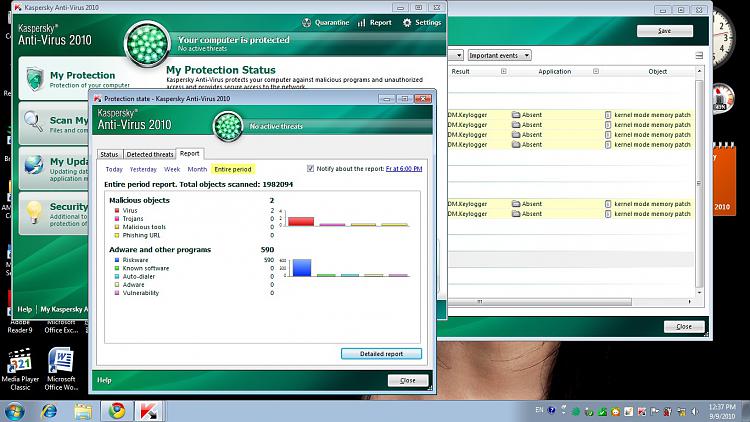
Task: Click the My Protection shield icon
Action: pos(35,79)
